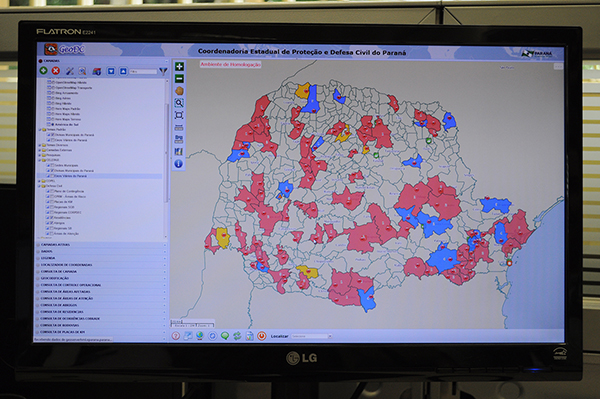Click the green chat bubble icon
Viewport: 600px width, 399px height.
coord(225,336)
